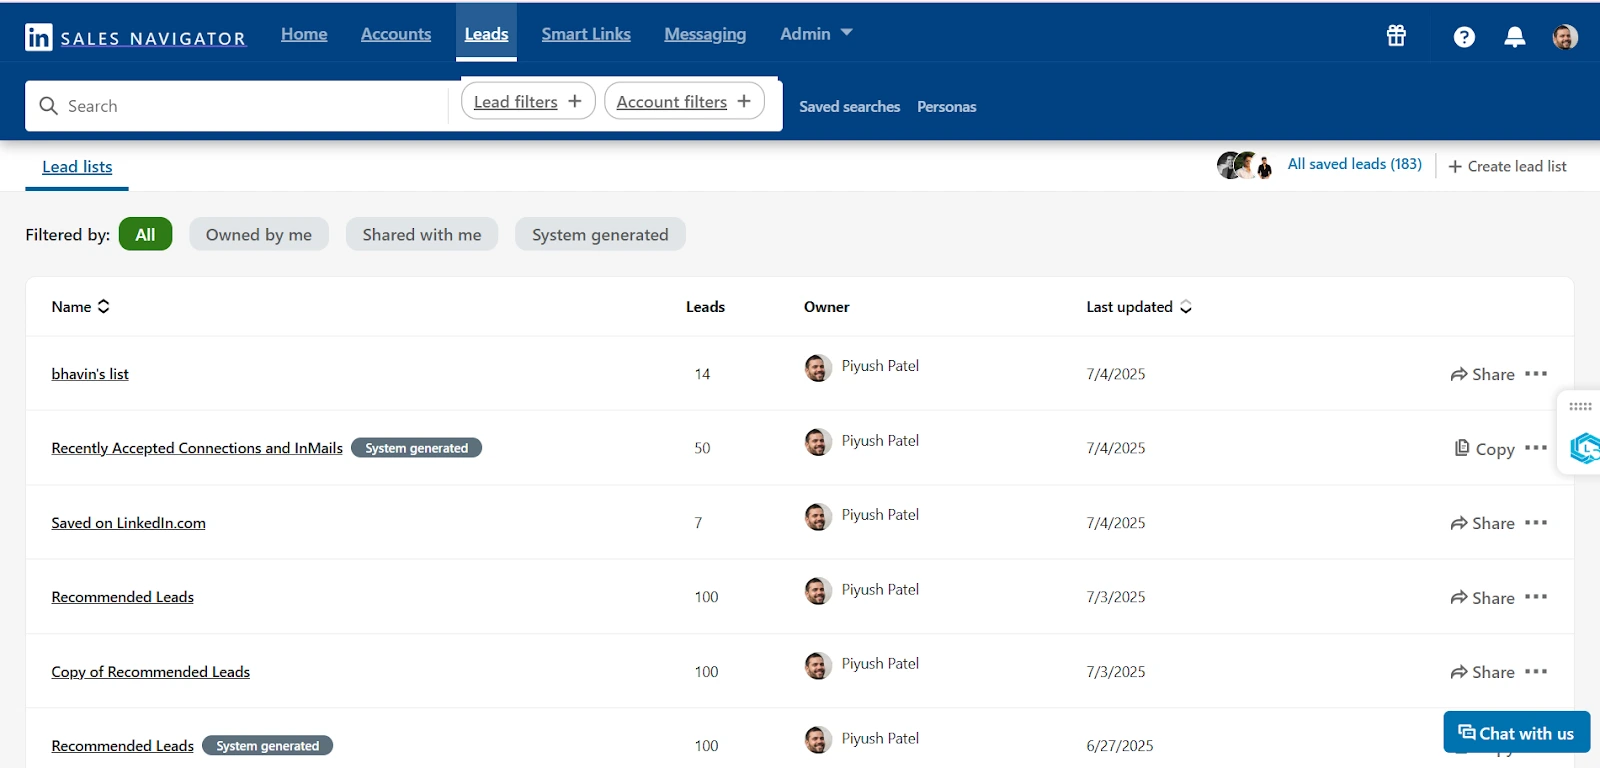Share bhavin's list

click(1482, 374)
